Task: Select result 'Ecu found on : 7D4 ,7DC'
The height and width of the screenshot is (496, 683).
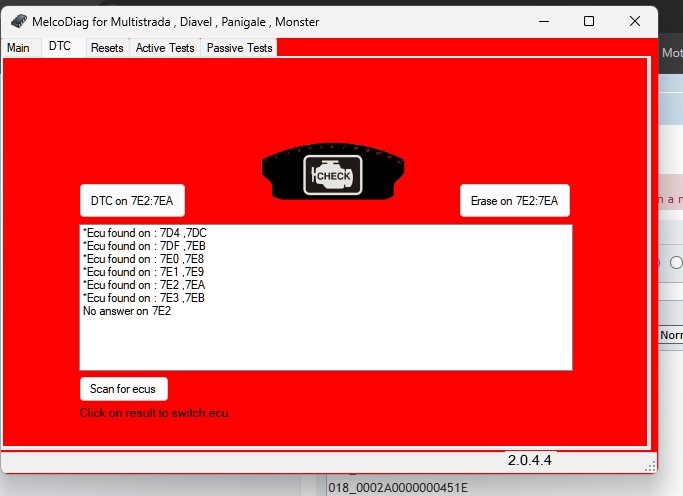Action: point(145,233)
